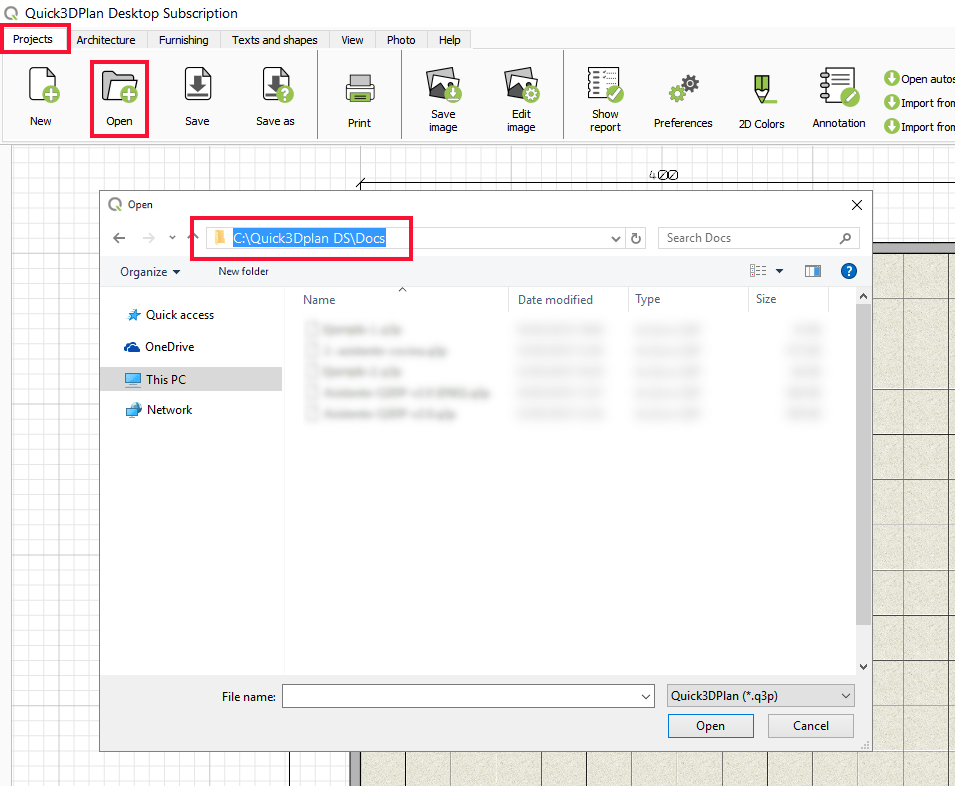Expand the File name history dropdown

pos(646,697)
